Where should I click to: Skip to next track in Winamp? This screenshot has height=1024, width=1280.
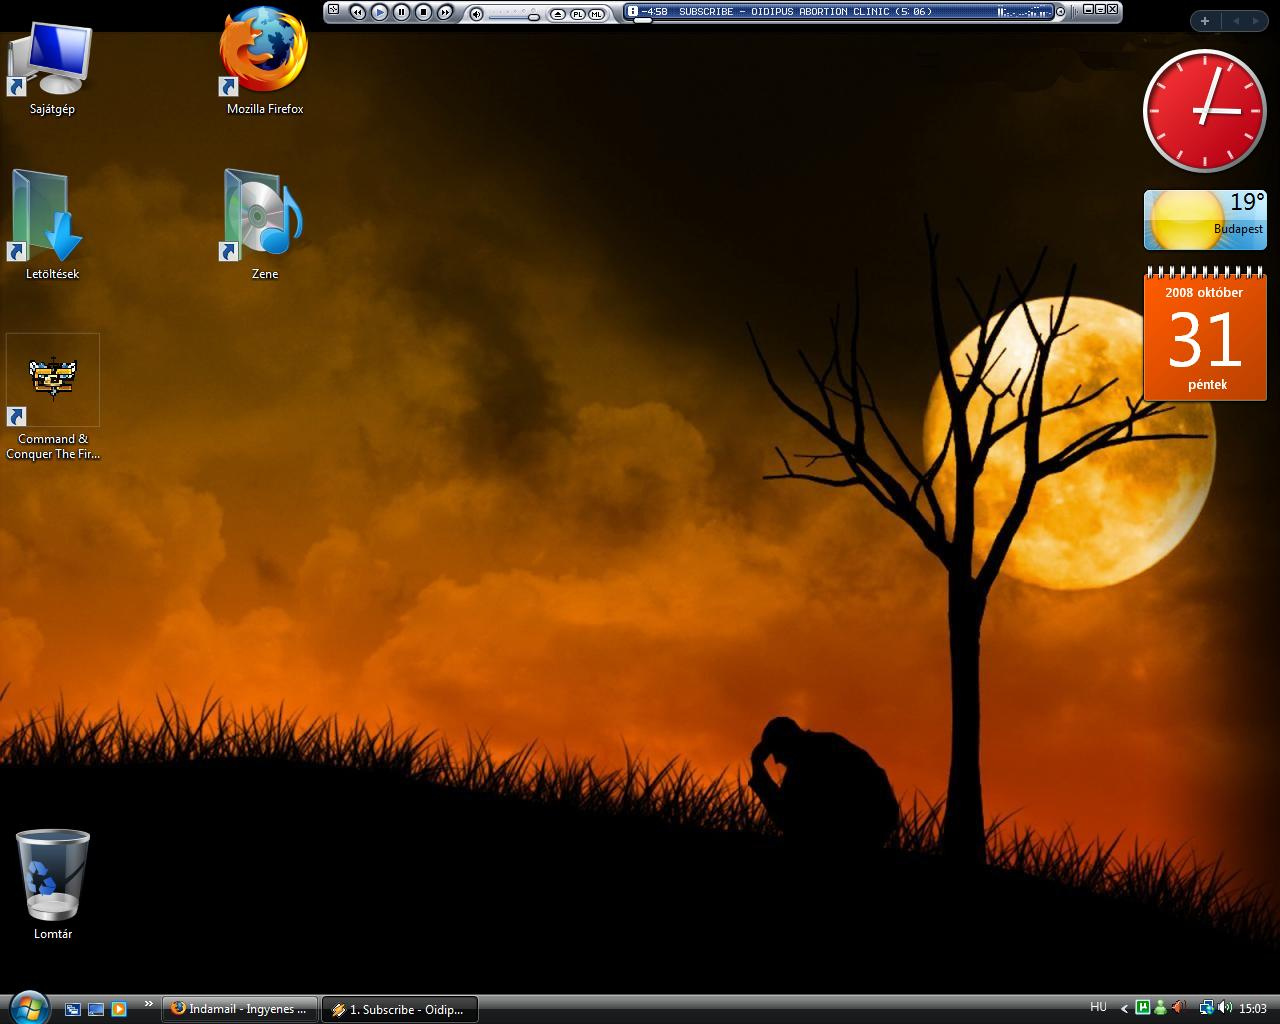445,12
